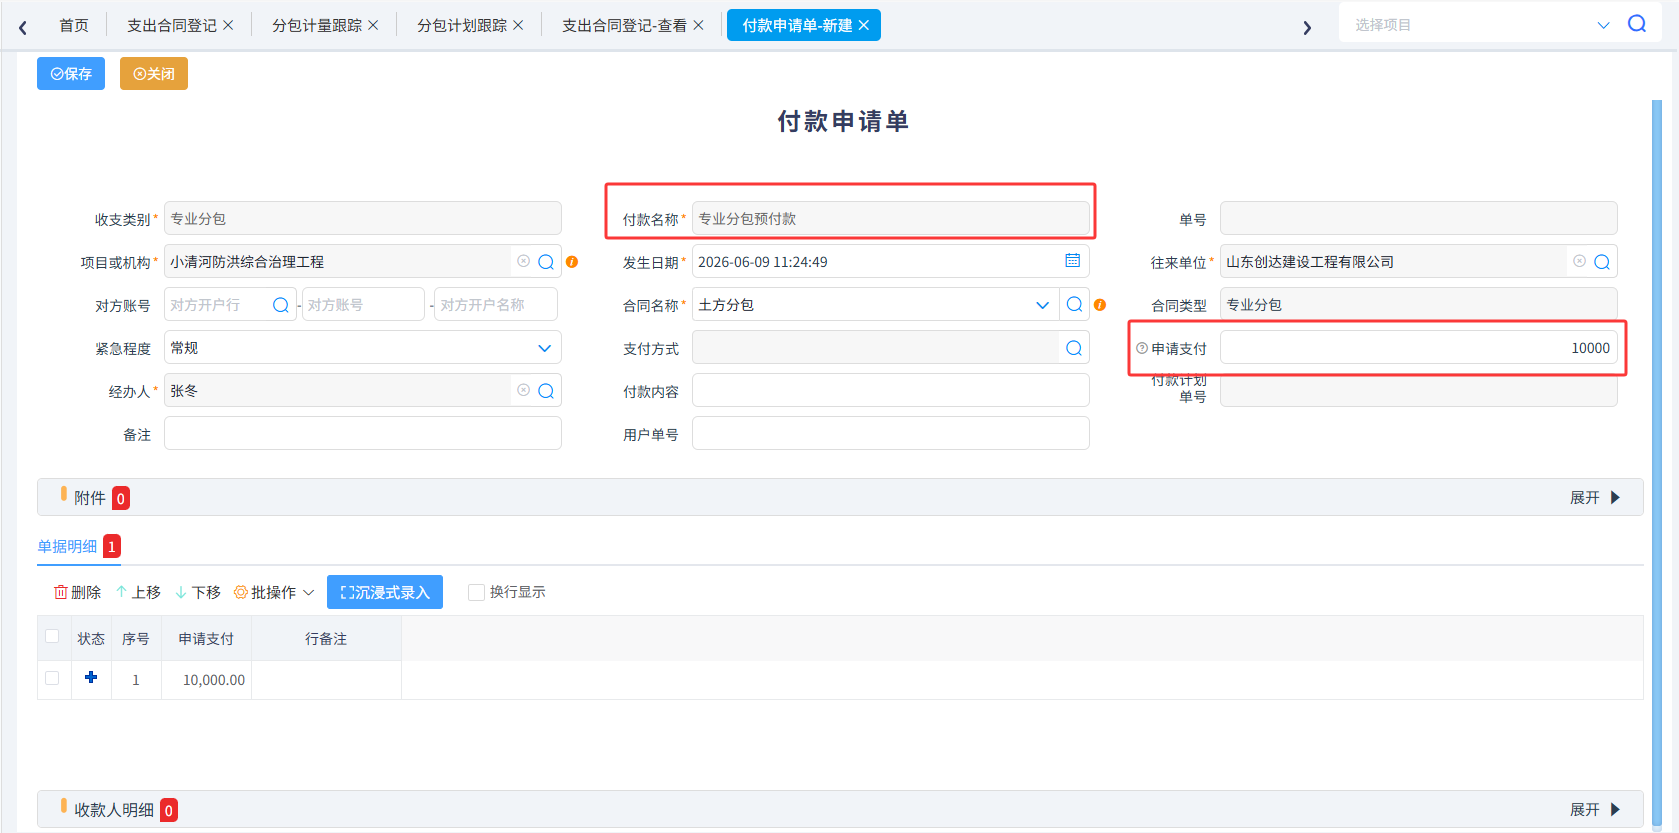Click orange info icon beside 项目或机构

click(572, 262)
